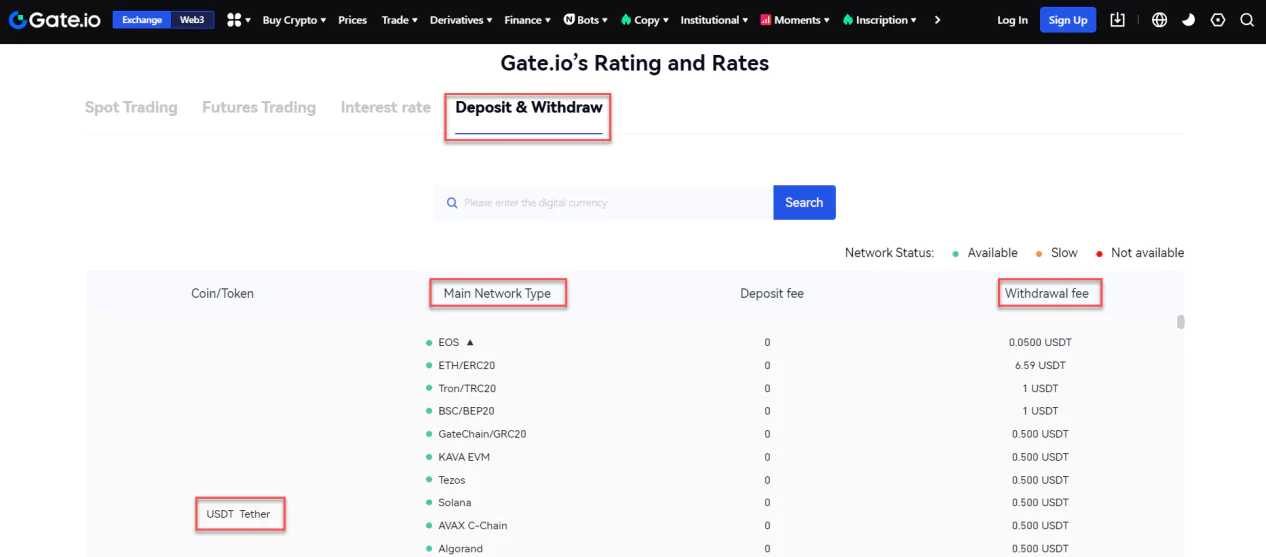Viewport: 1266px width, 557px height.
Task: Click the table vertical scrollbar thumb
Action: point(1181,322)
